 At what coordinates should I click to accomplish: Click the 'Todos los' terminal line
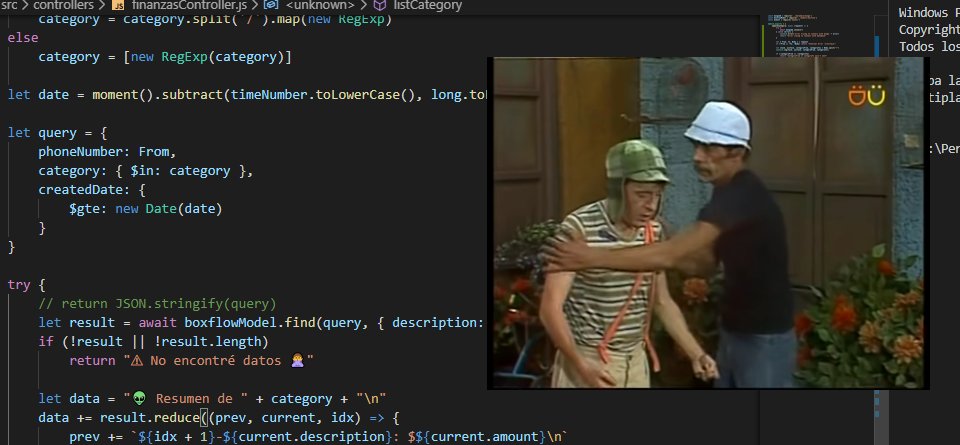929,47
